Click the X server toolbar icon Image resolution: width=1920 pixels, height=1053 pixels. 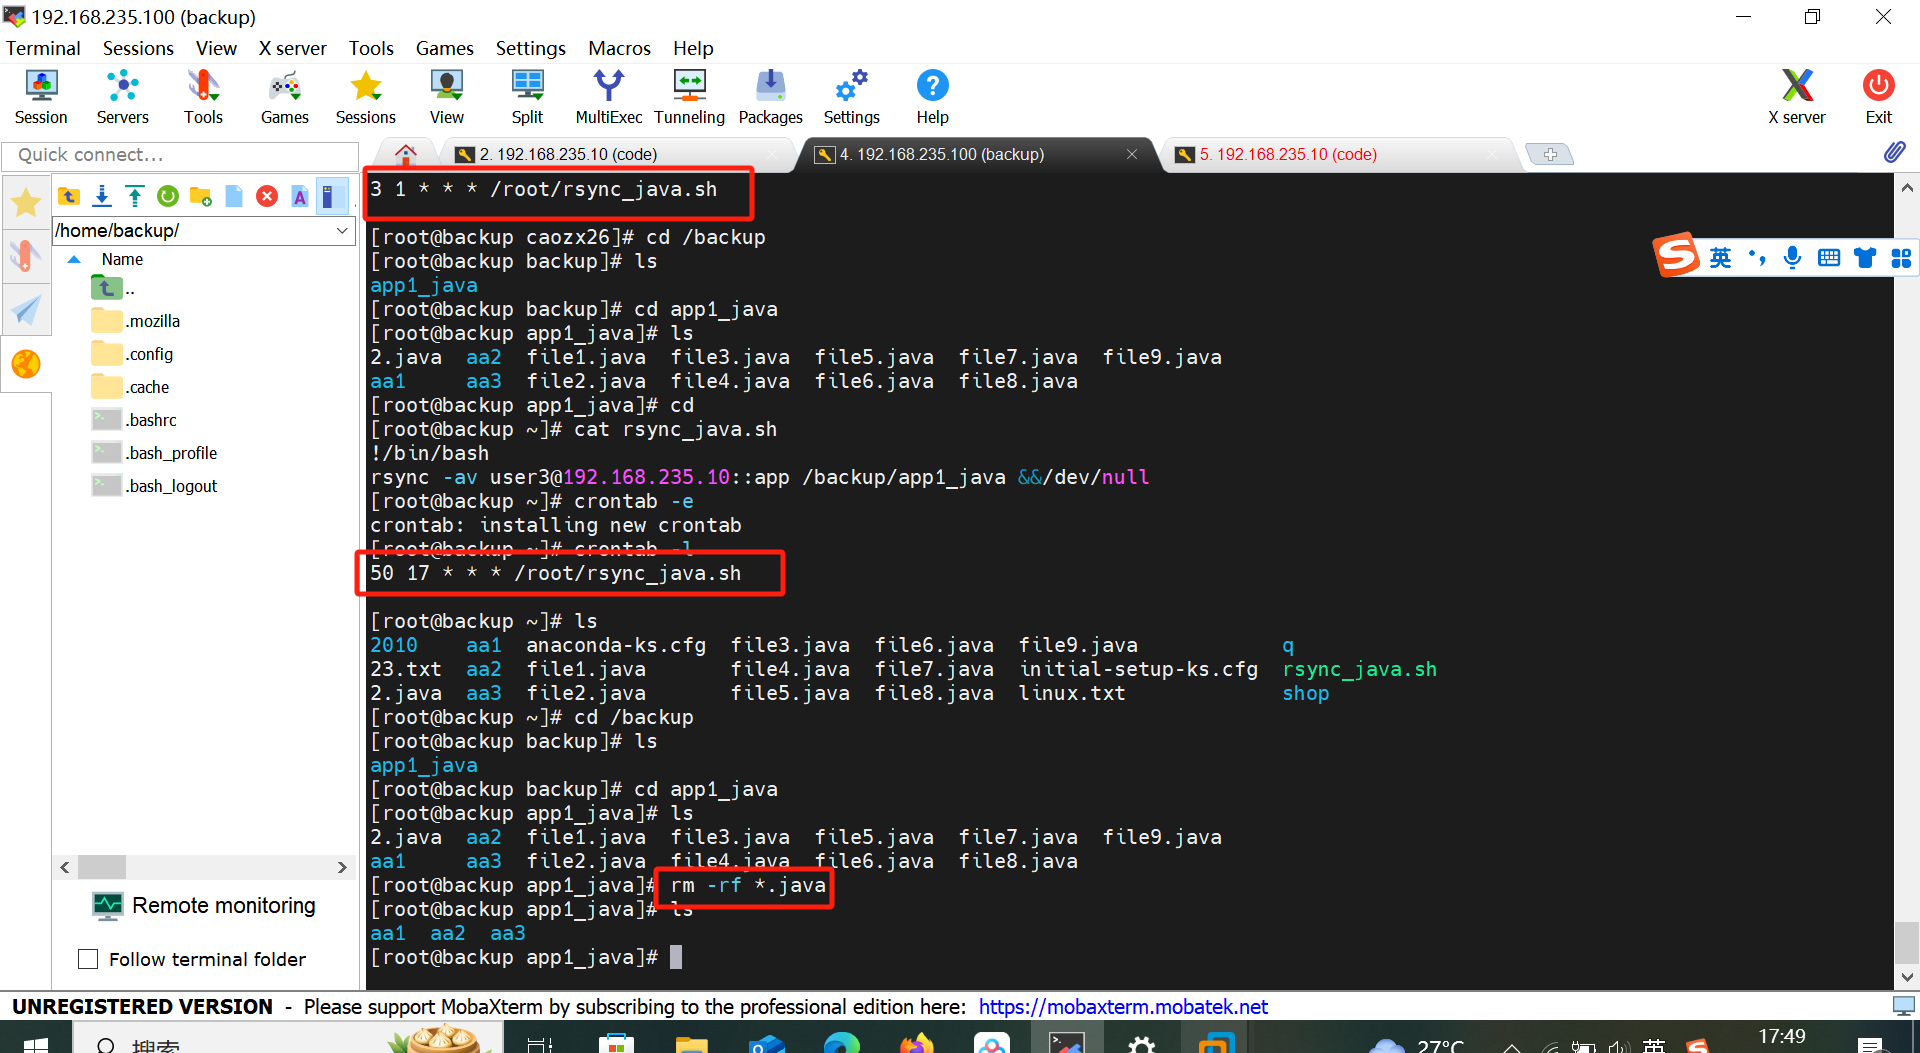1797,97
